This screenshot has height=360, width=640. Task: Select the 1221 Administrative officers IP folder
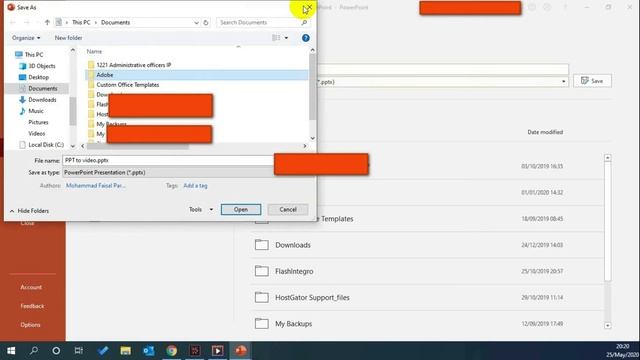(133, 65)
